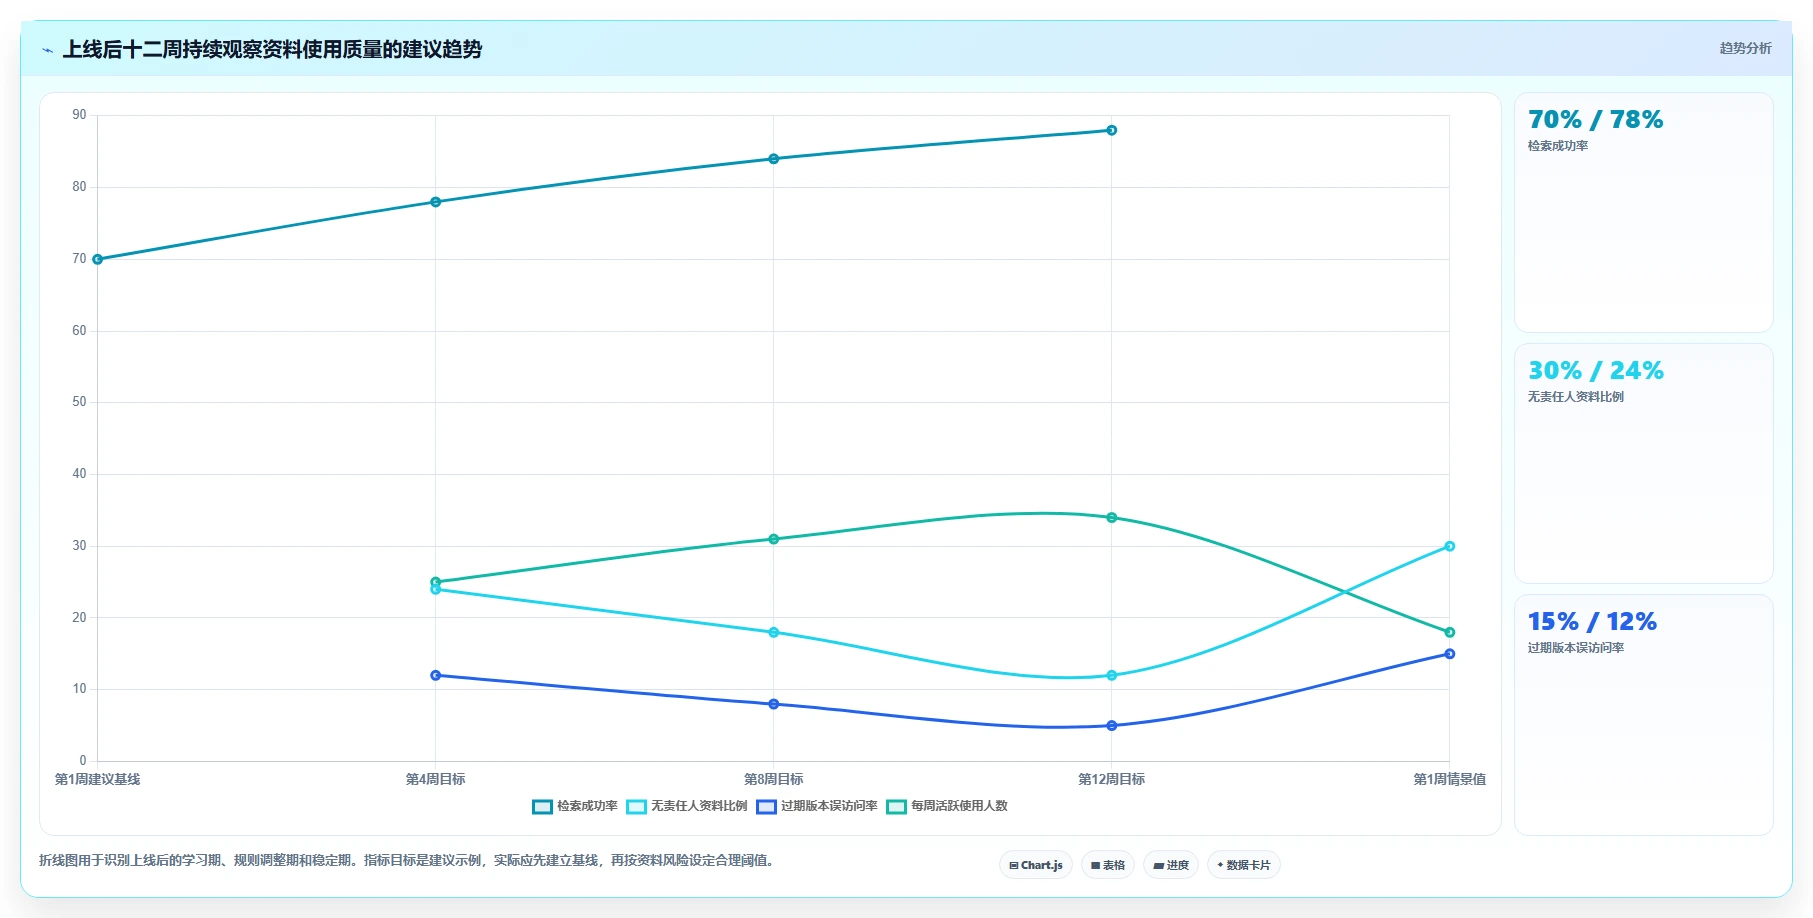1813x918 pixels.
Task: Select 每周活跃使用人数 point at 第1周情景值
Action: pos(1450,632)
